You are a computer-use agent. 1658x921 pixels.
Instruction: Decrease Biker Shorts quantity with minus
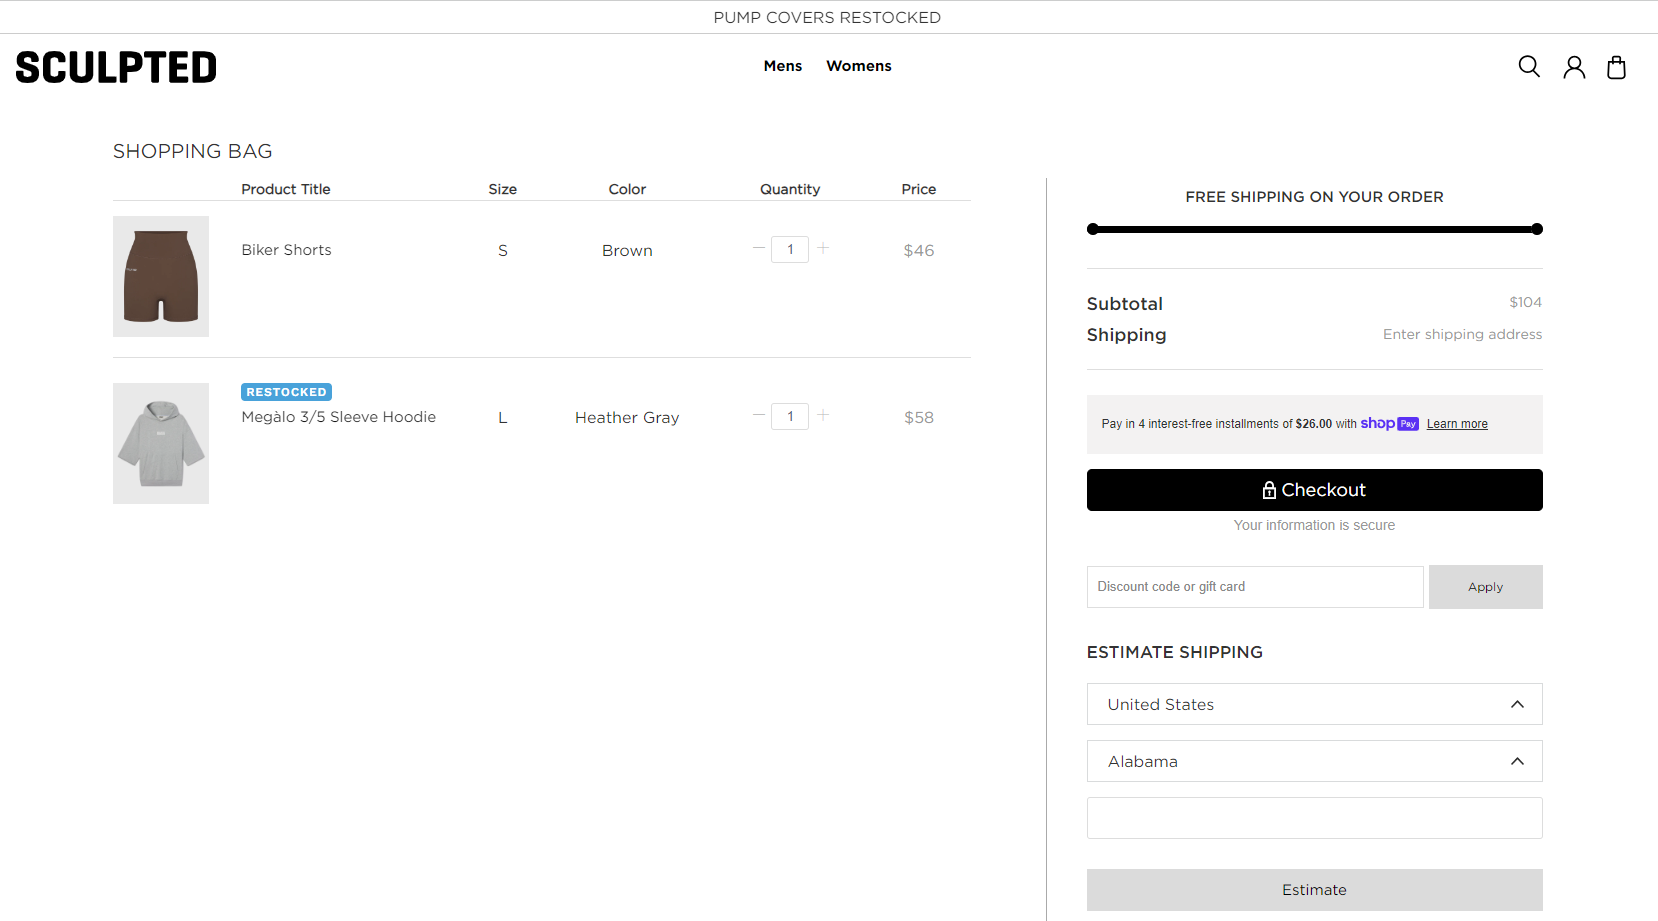coord(759,248)
